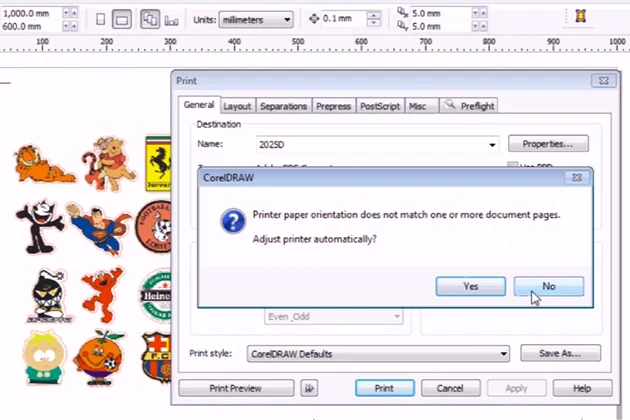
Task: Select the Elmo sticker image
Action: [102, 294]
